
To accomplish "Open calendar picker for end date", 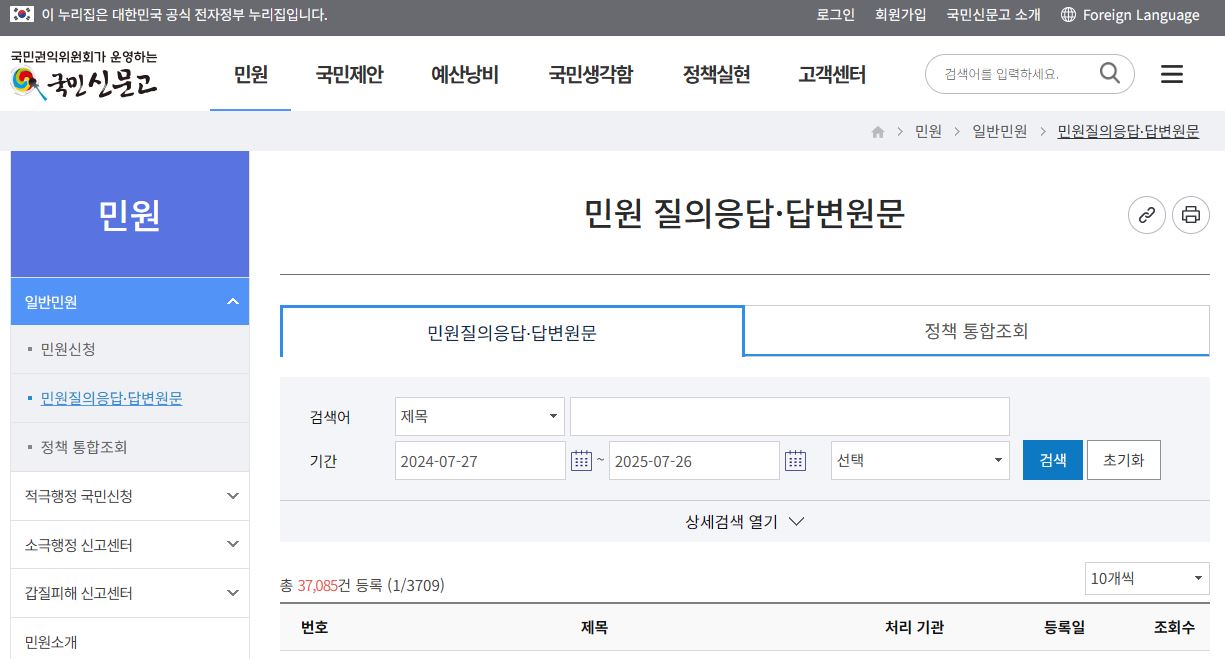I will pyautogui.click(x=795, y=460).
